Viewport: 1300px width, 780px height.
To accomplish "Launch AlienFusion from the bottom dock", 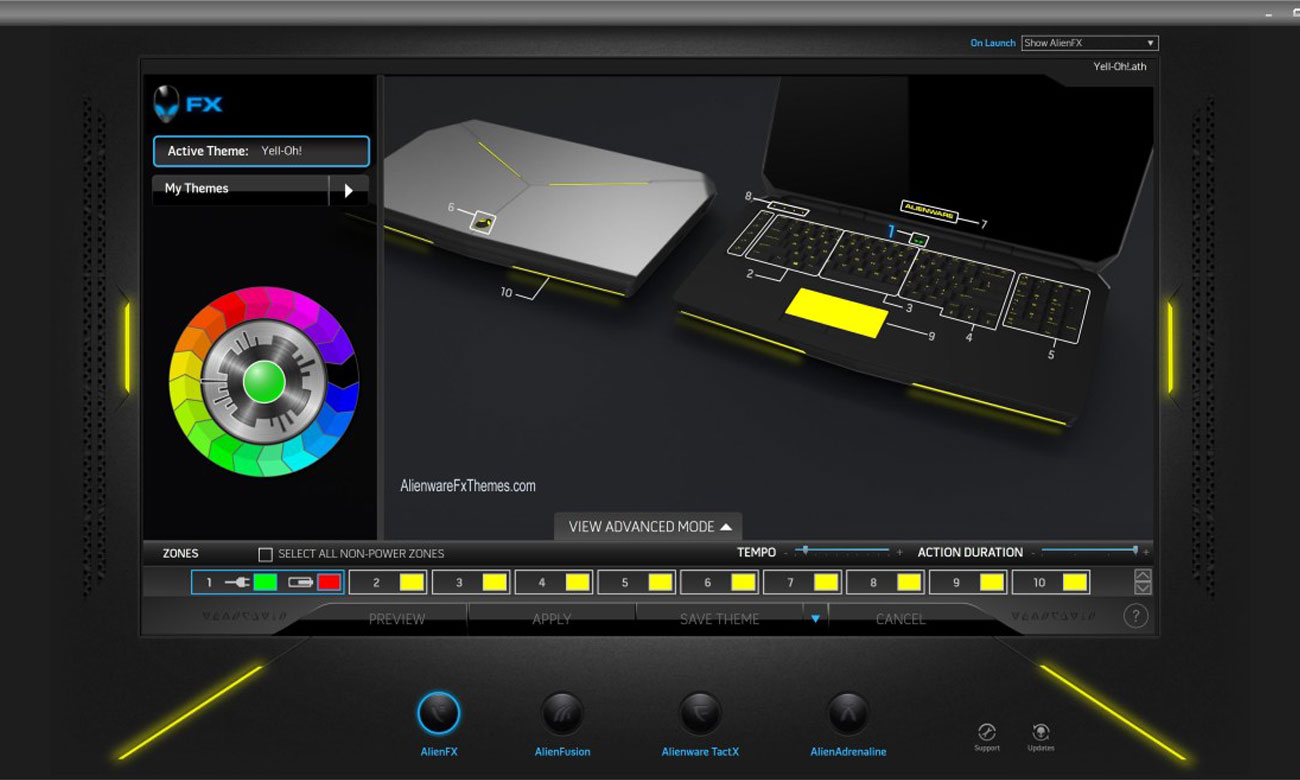I will 562,714.
